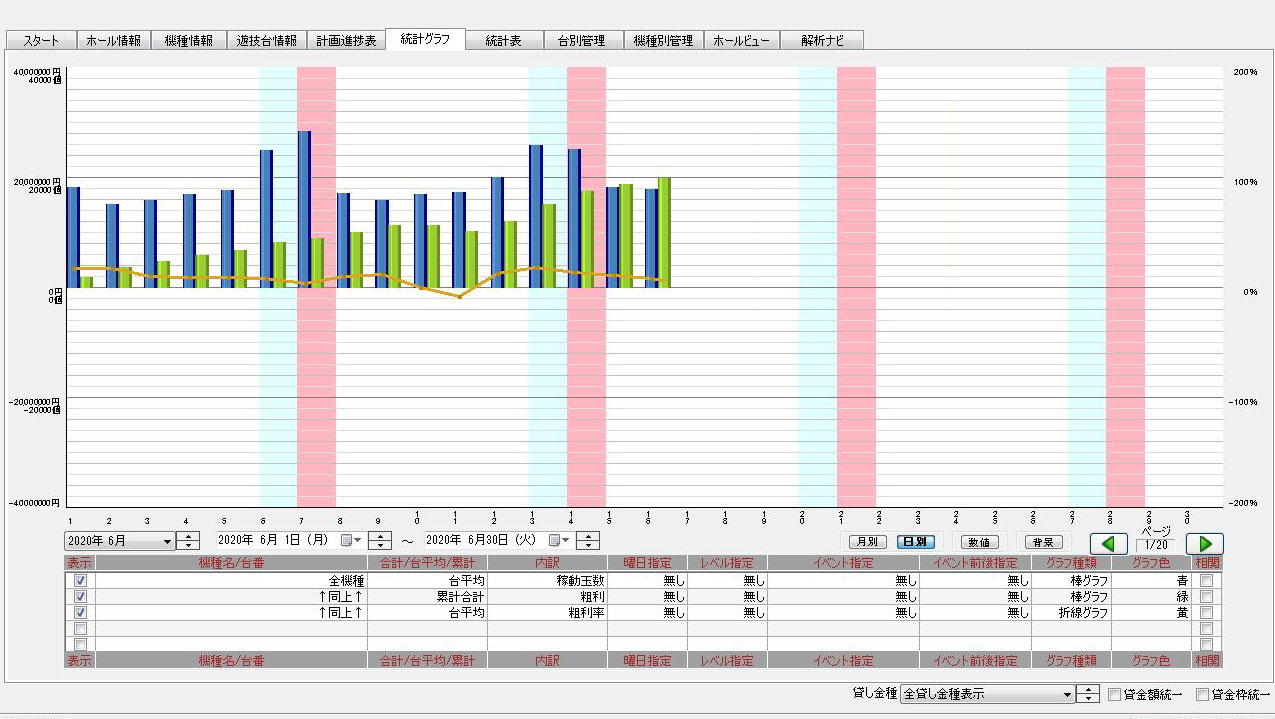Viewport: 1275px width, 719px height.
Task: Click the page number field showing 1/20
Action: (1156, 545)
